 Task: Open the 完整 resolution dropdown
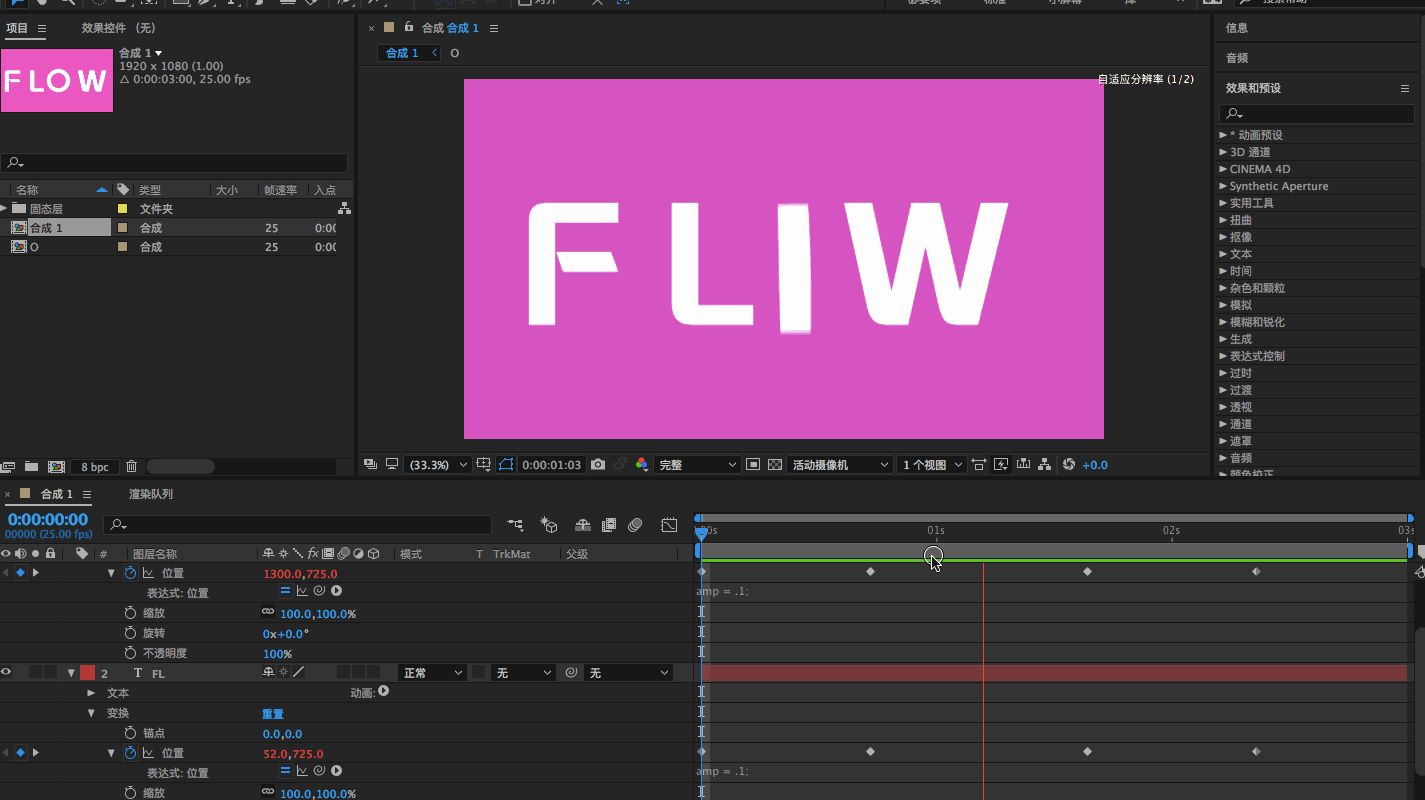click(697, 465)
